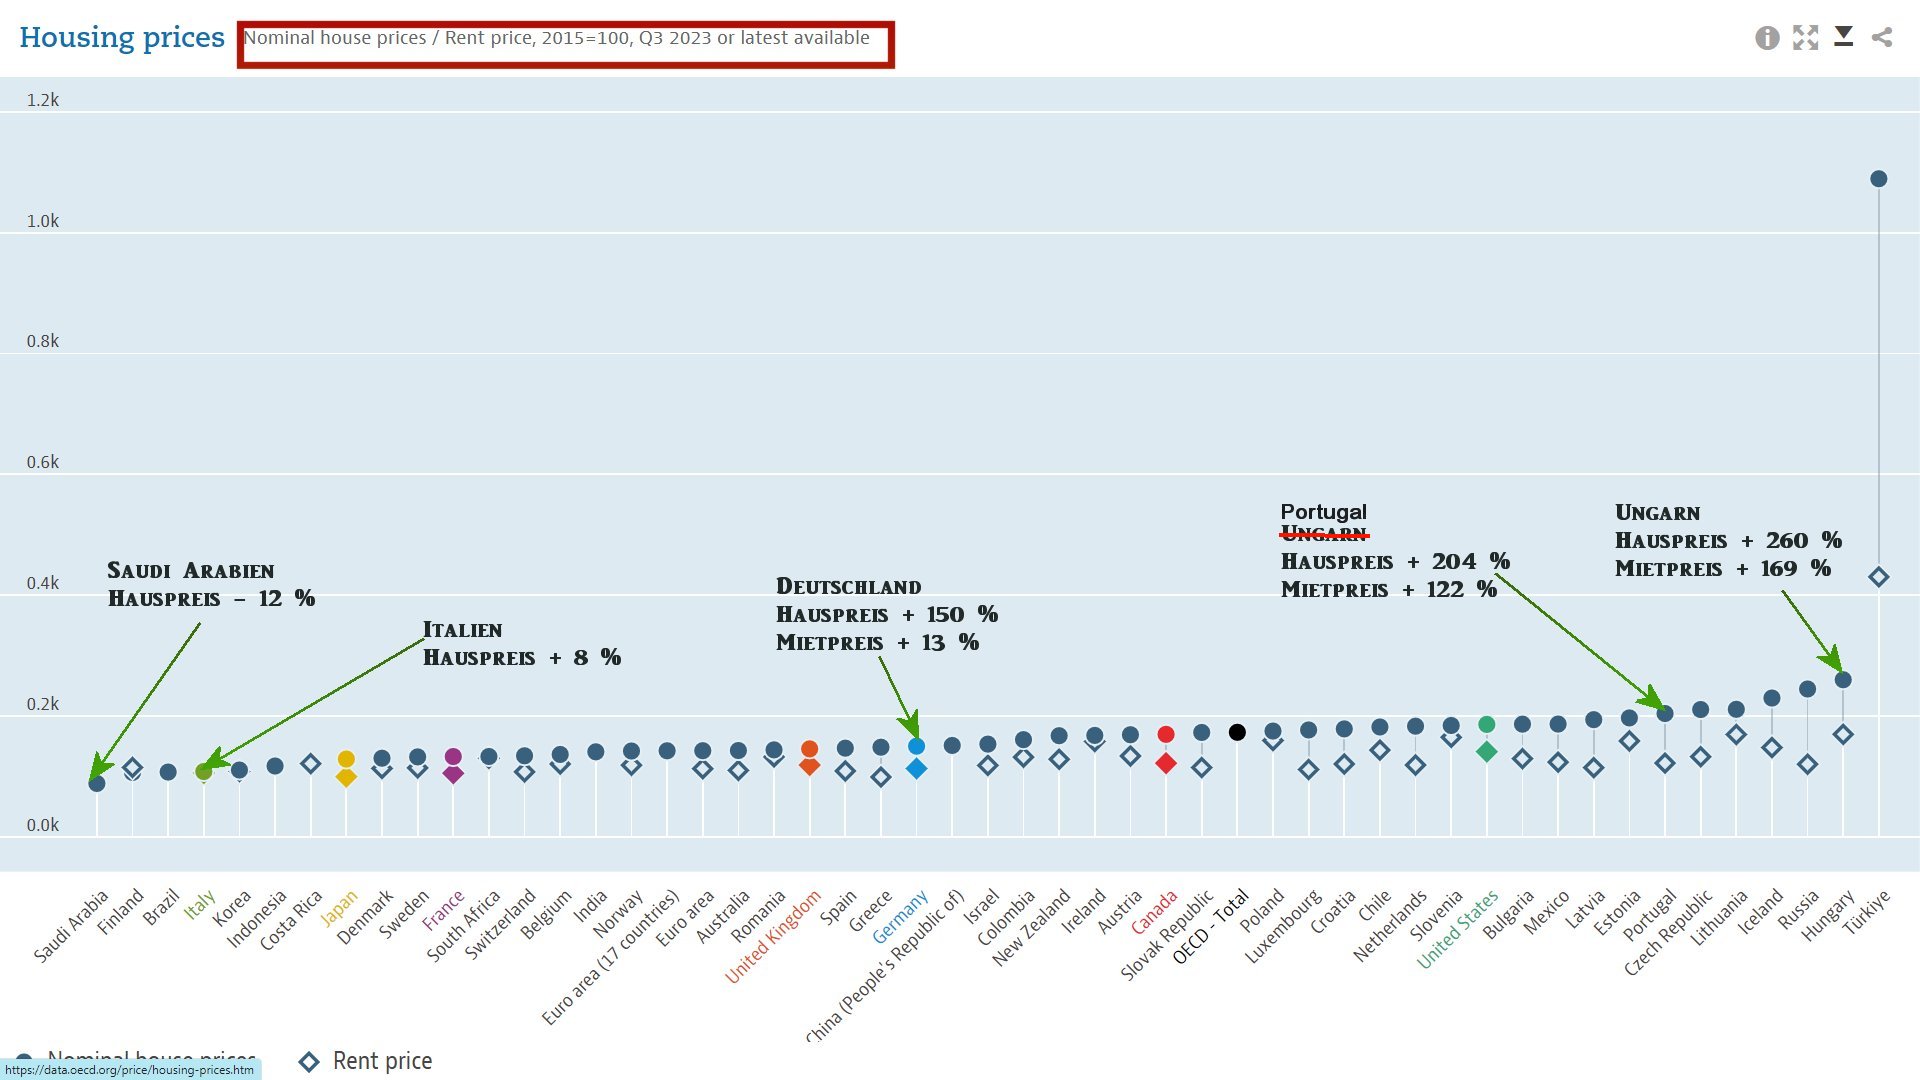Viewport: 1920px width, 1080px height.
Task: Select the OECD - Total axis label
Action: pos(1210,927)
